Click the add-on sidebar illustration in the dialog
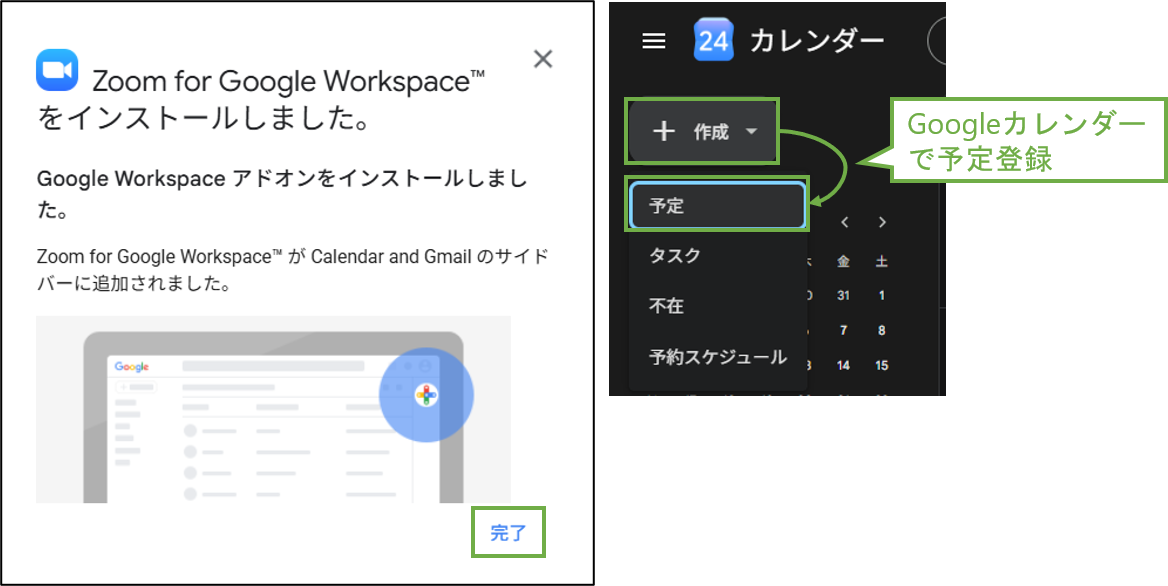Screen dimensions: 1168x586 [273, 409]
